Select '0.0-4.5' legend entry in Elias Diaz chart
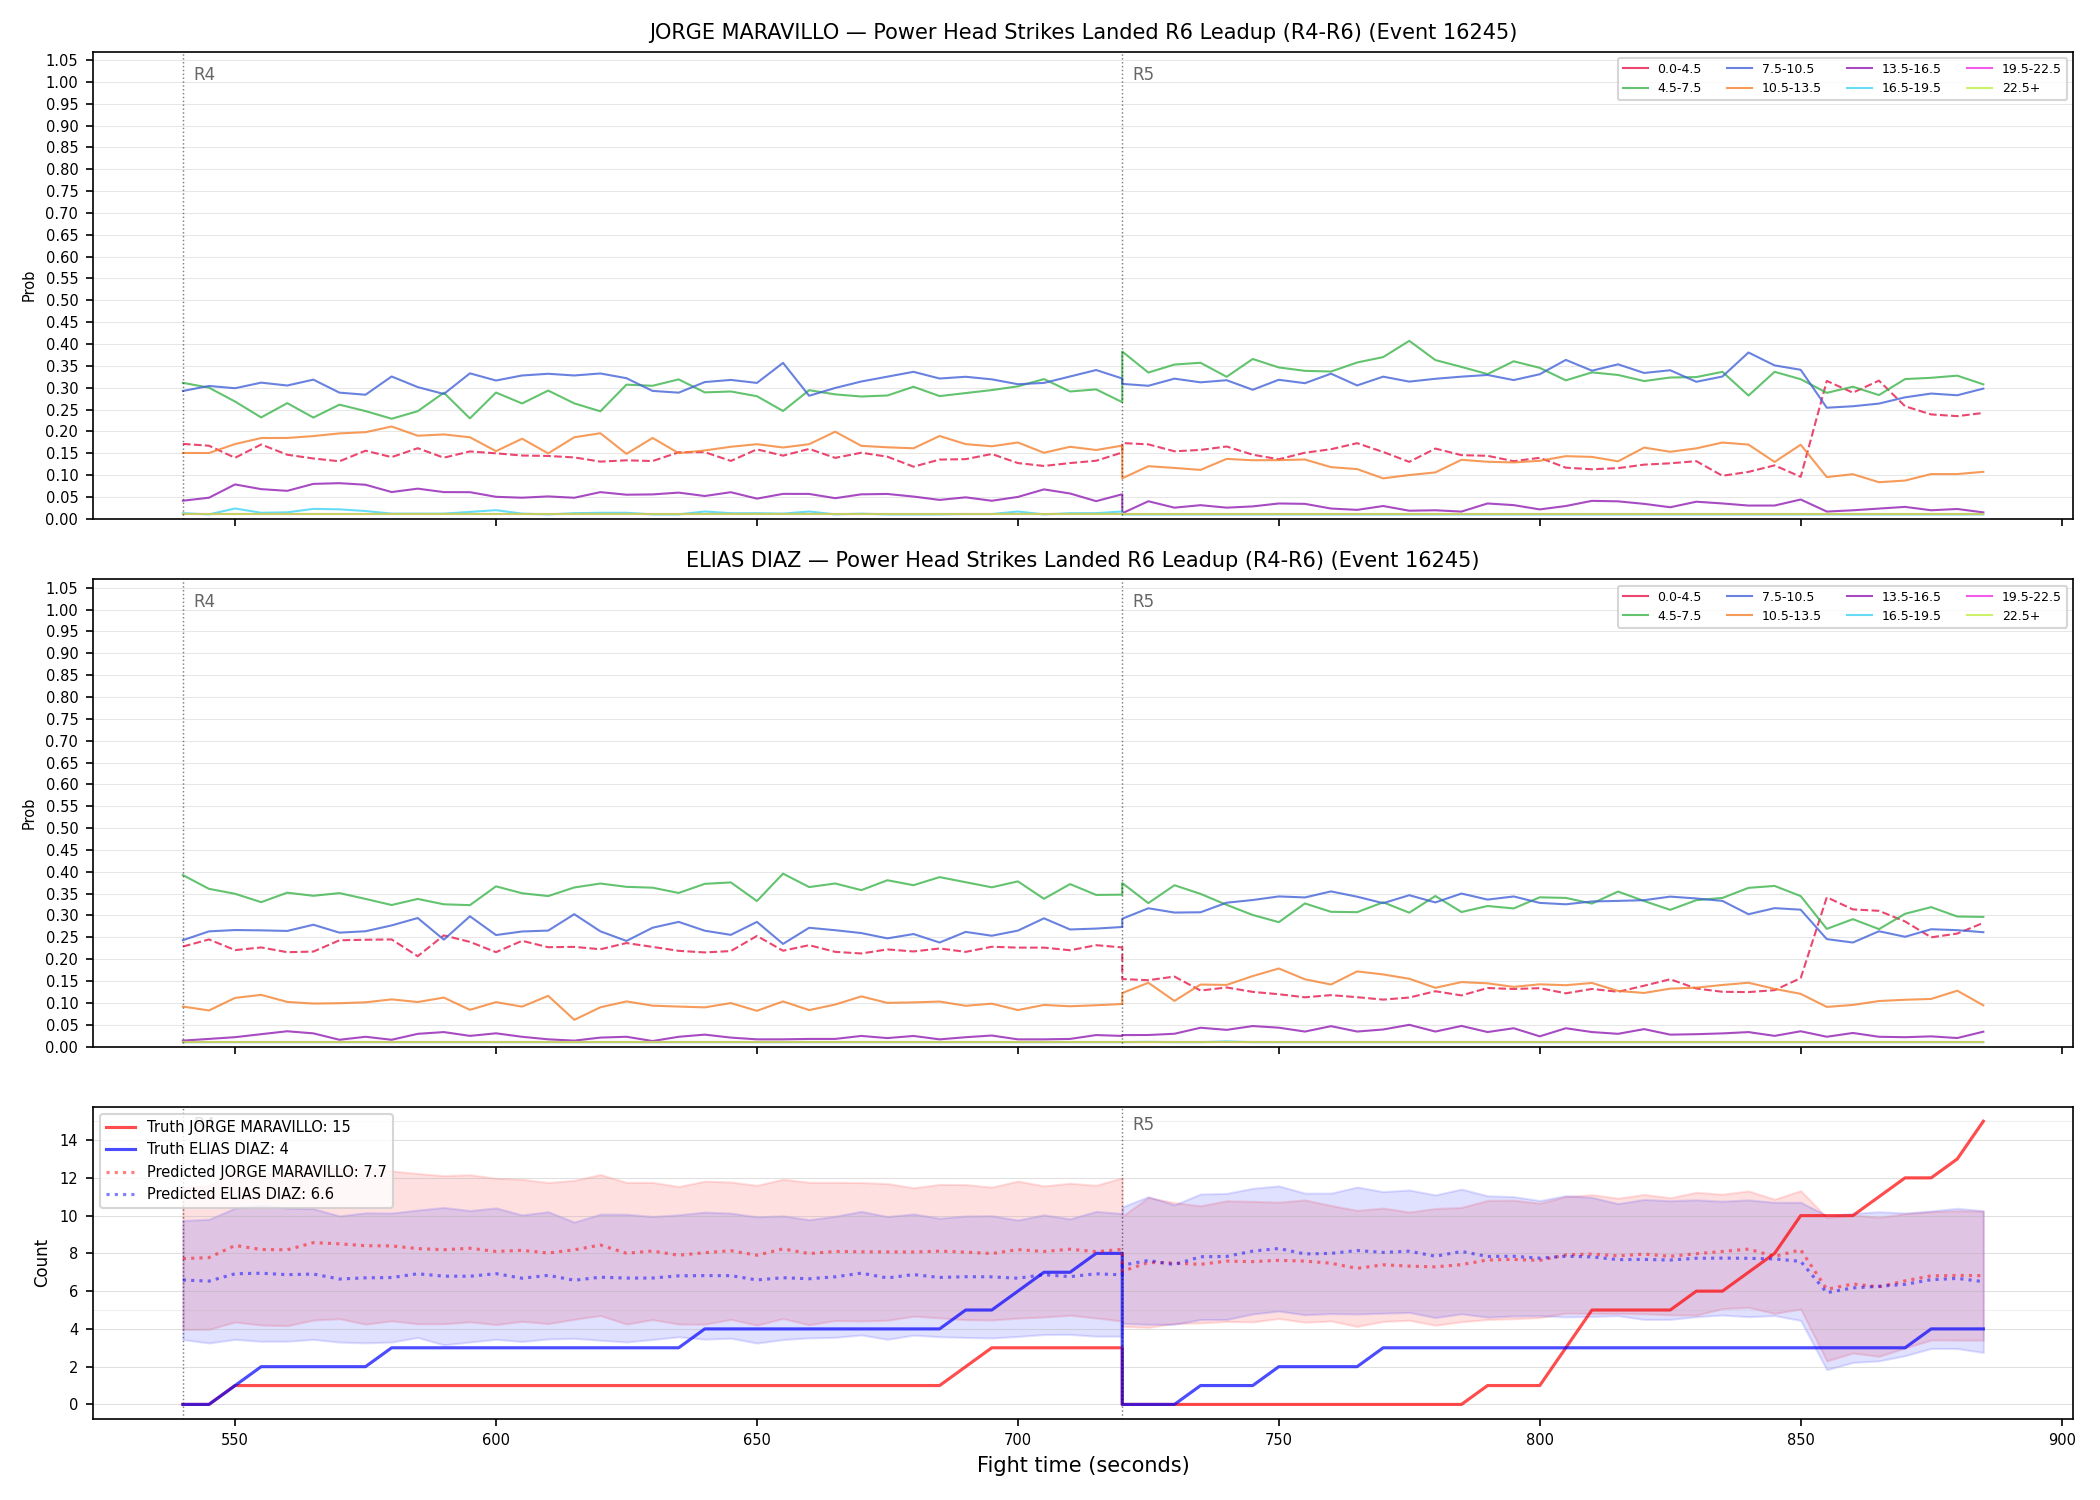The image size is (2100, 1500). pyautogui.click(x=1662, y=597)
